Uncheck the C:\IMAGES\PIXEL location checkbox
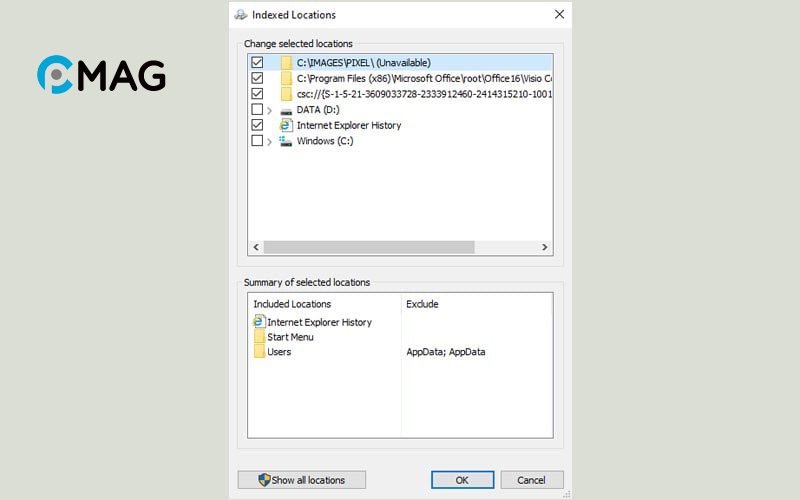 click(x=257, y=62)
